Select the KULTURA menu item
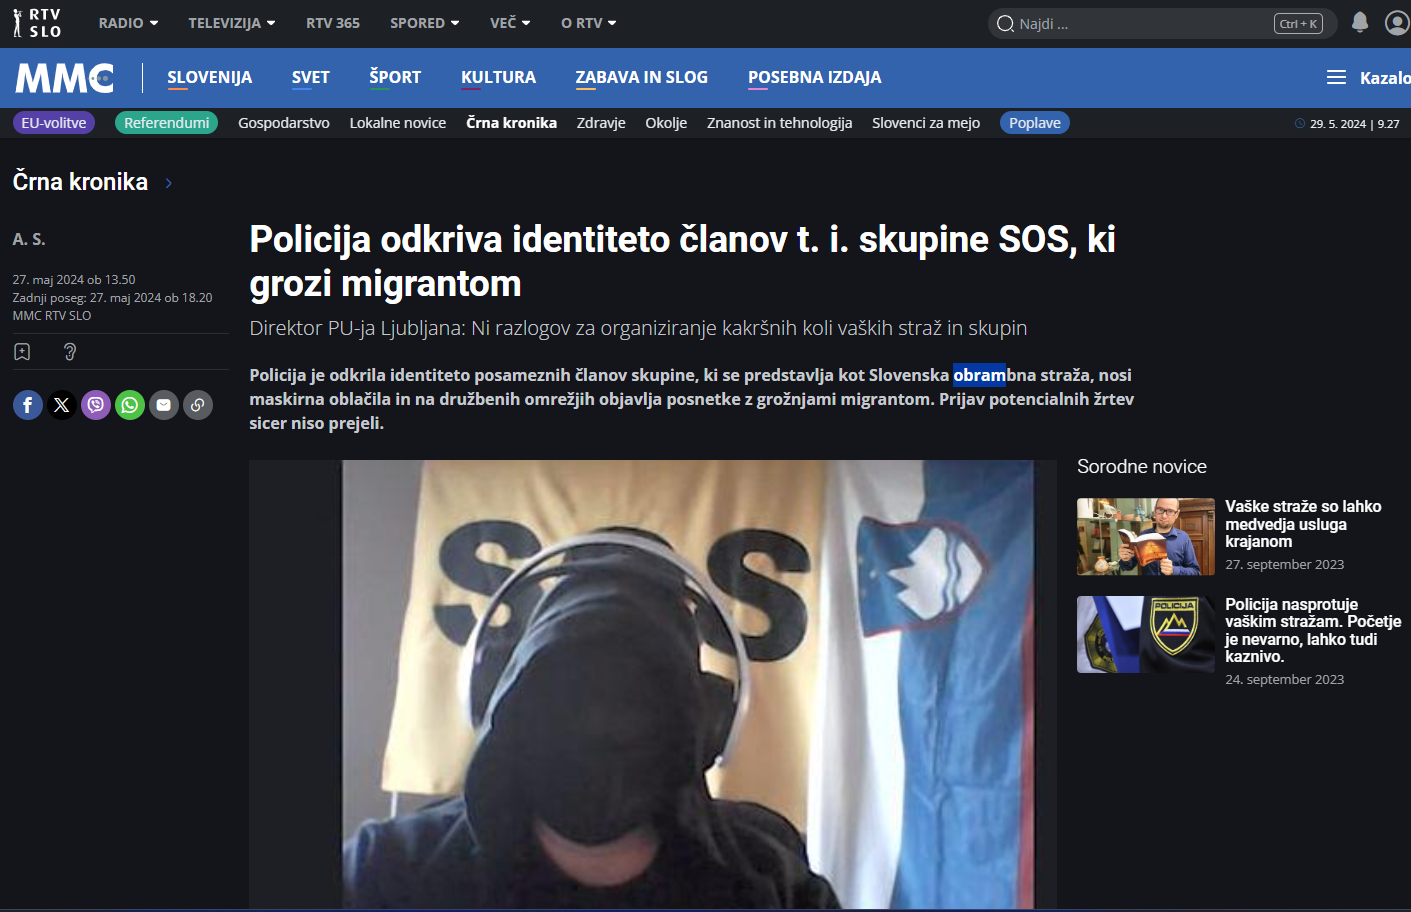The width and height of the screenshot is (1411, 912). click(498, 78)
